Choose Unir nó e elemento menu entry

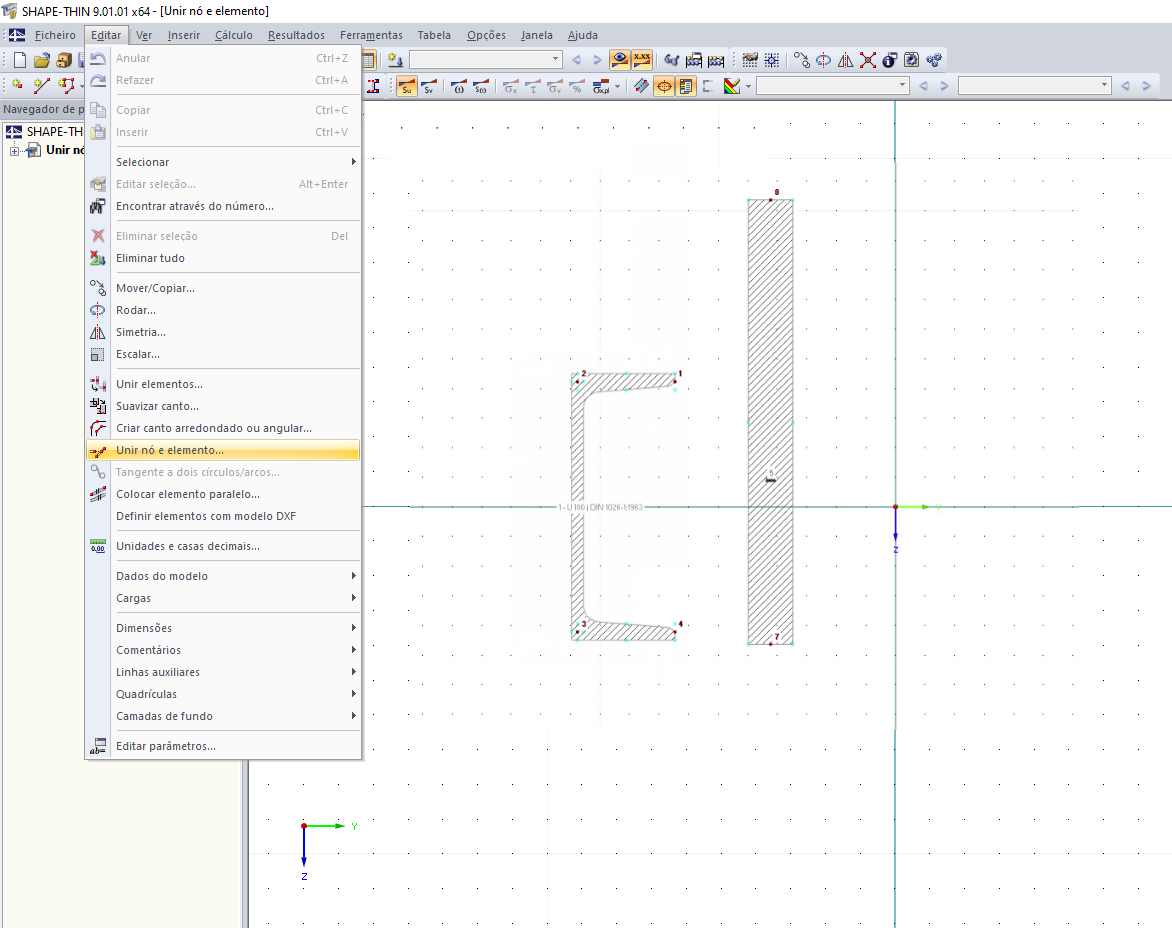pos(170,450)
